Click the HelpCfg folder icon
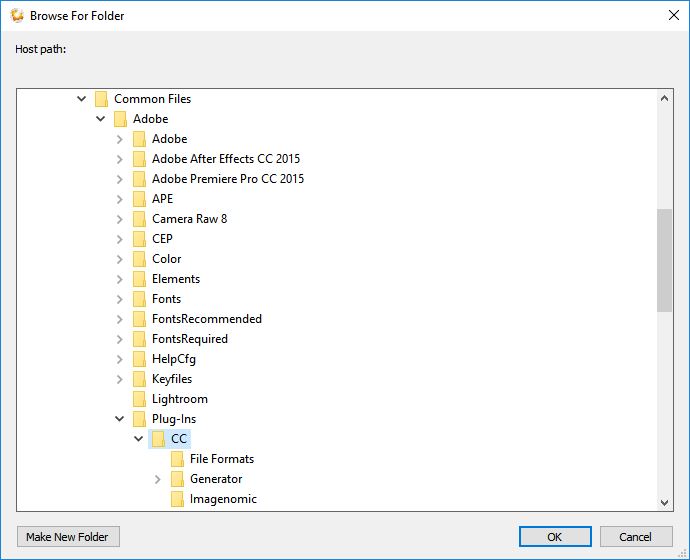The image size is (690, 560). coord(139,359)
